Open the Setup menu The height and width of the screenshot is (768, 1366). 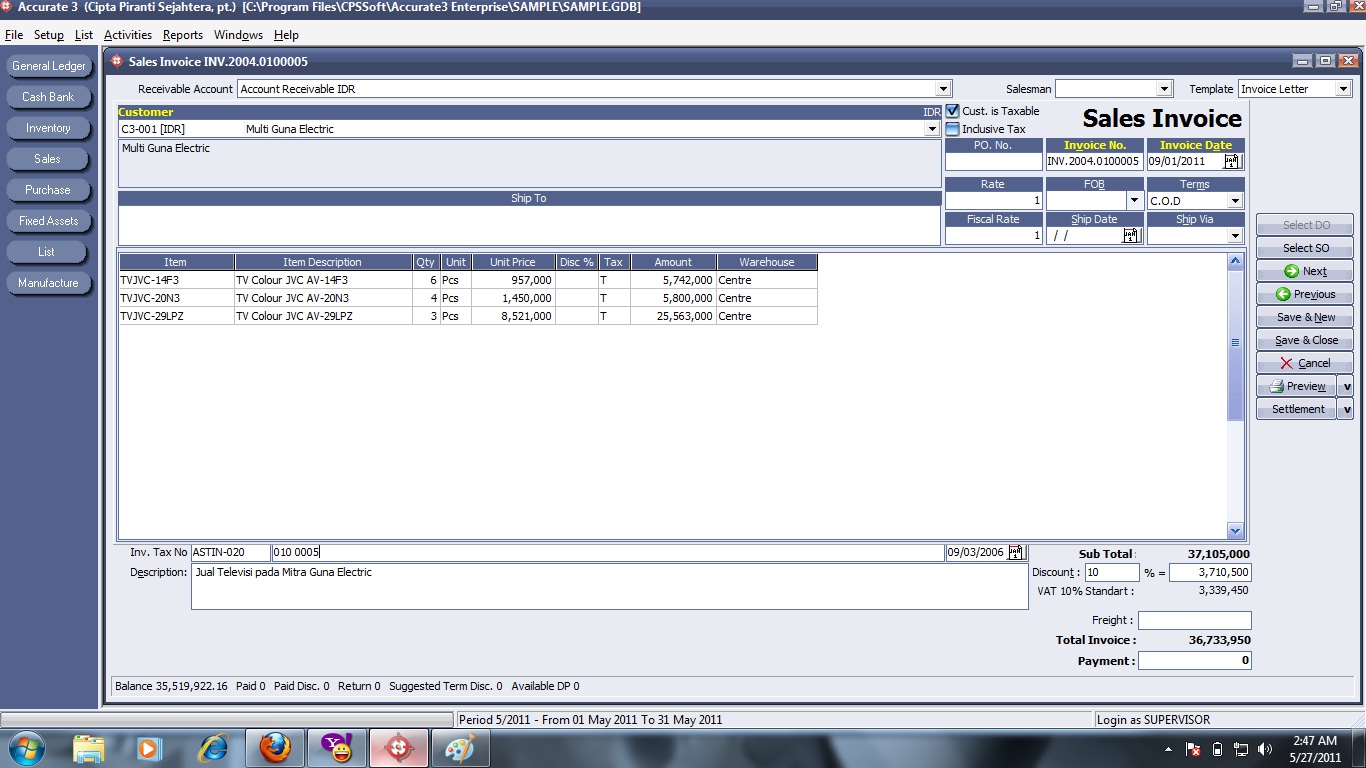pyautogui.click(x=48, y=35)
